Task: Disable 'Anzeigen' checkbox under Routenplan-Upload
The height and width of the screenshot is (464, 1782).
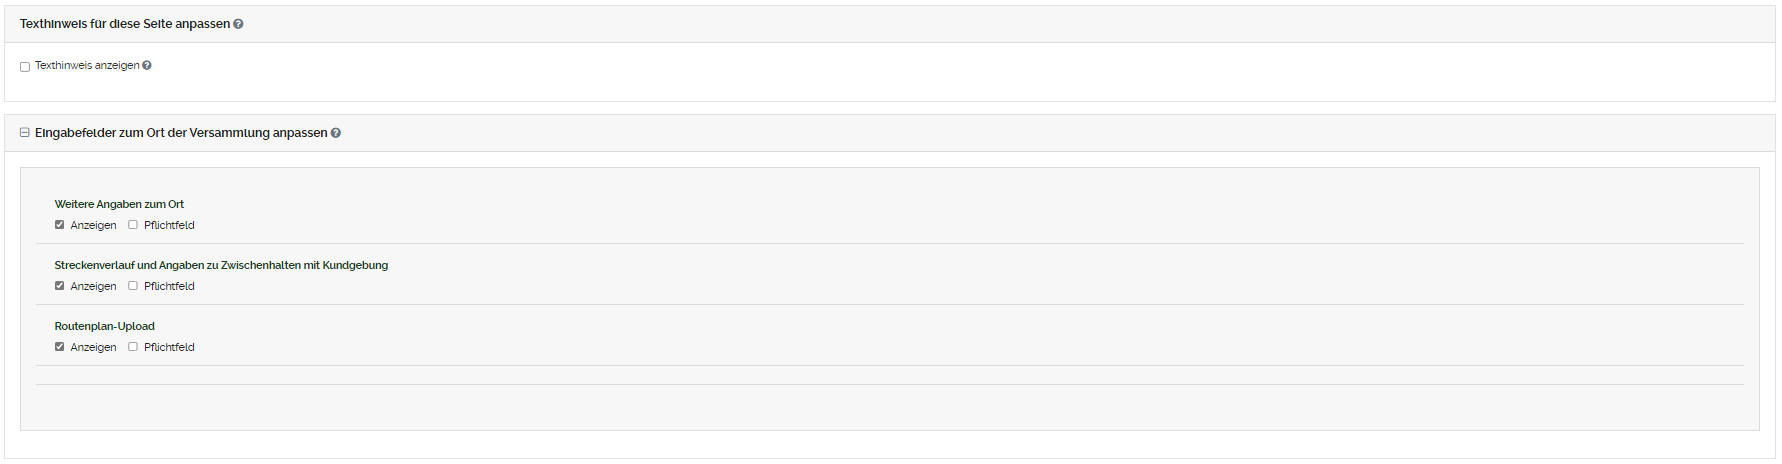Action: (60, 347)
